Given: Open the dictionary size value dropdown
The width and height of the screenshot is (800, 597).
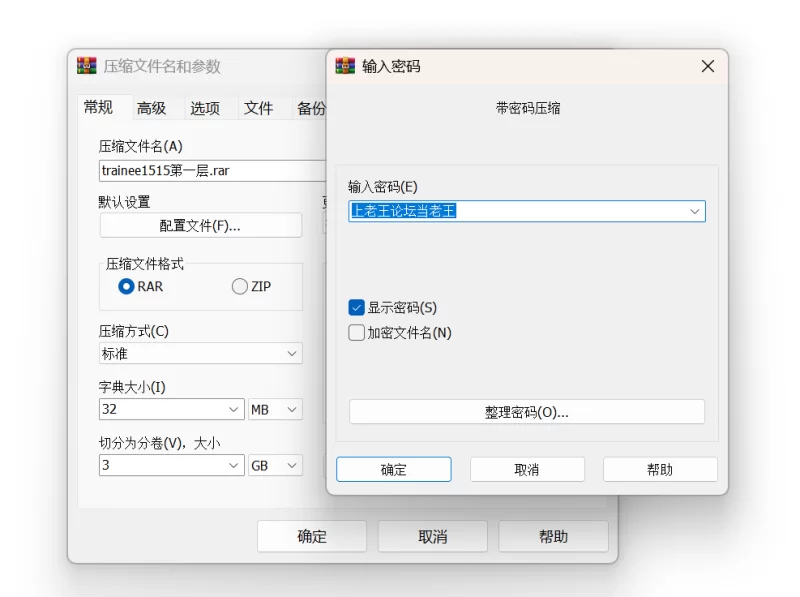Looking at the screenshot, I should click(x=234, y=410).
